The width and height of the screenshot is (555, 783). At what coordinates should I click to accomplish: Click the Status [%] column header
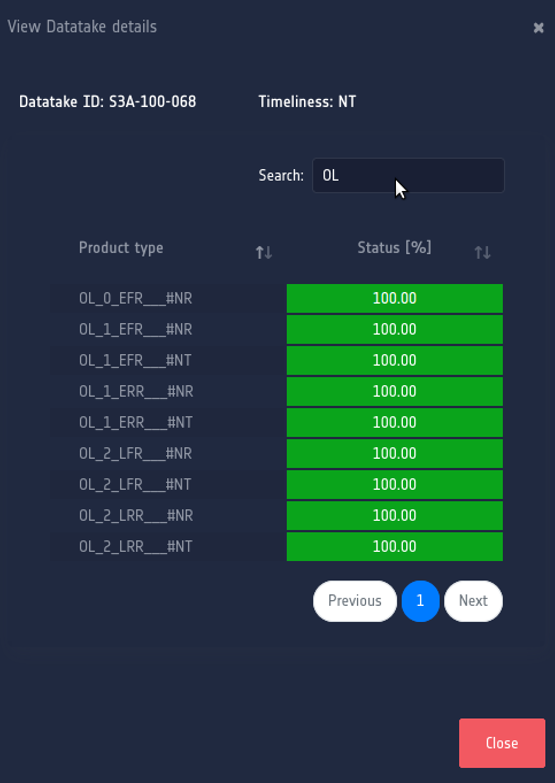tap(394, 248)
